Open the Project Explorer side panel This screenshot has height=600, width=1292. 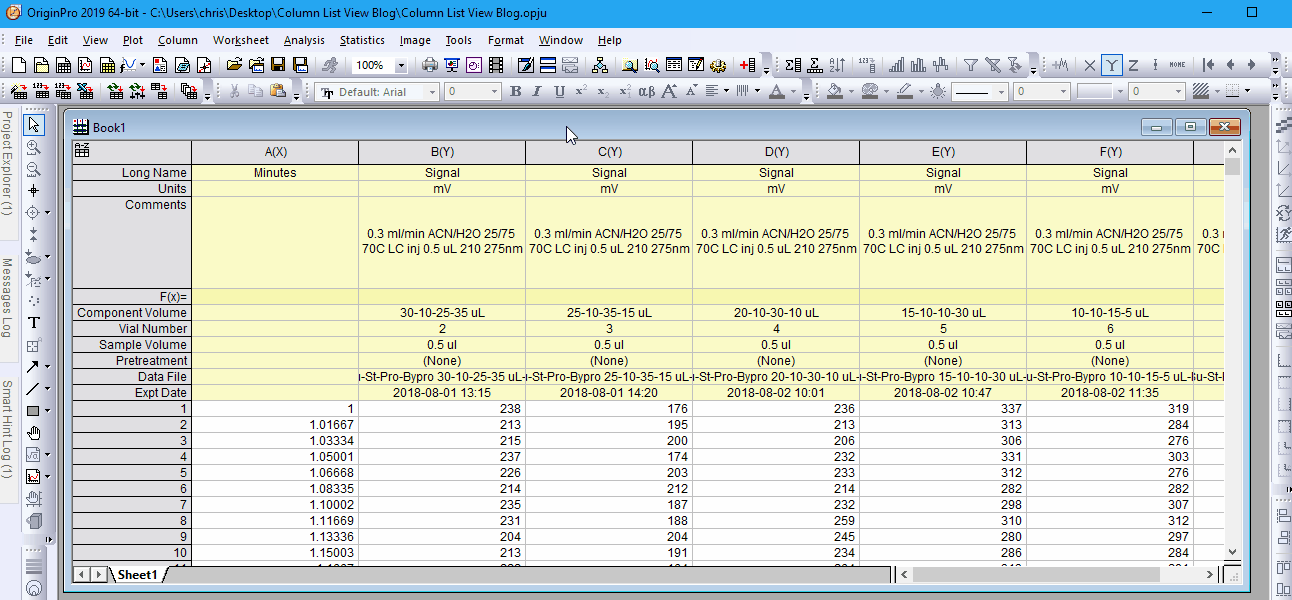click(x=7, y=163)
